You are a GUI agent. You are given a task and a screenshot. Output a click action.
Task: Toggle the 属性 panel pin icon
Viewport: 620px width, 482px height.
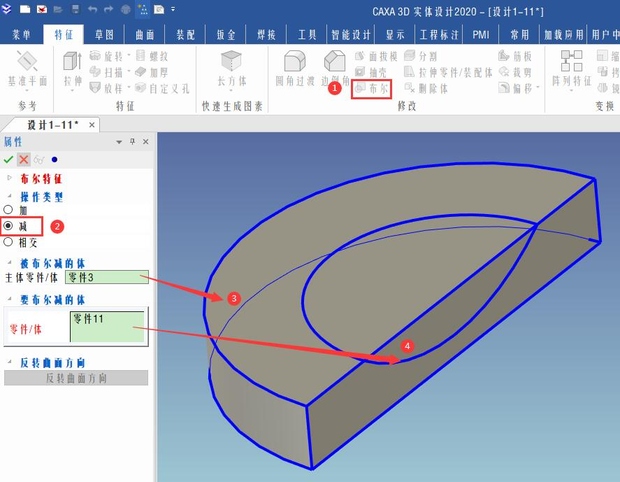tap(132, 142)
